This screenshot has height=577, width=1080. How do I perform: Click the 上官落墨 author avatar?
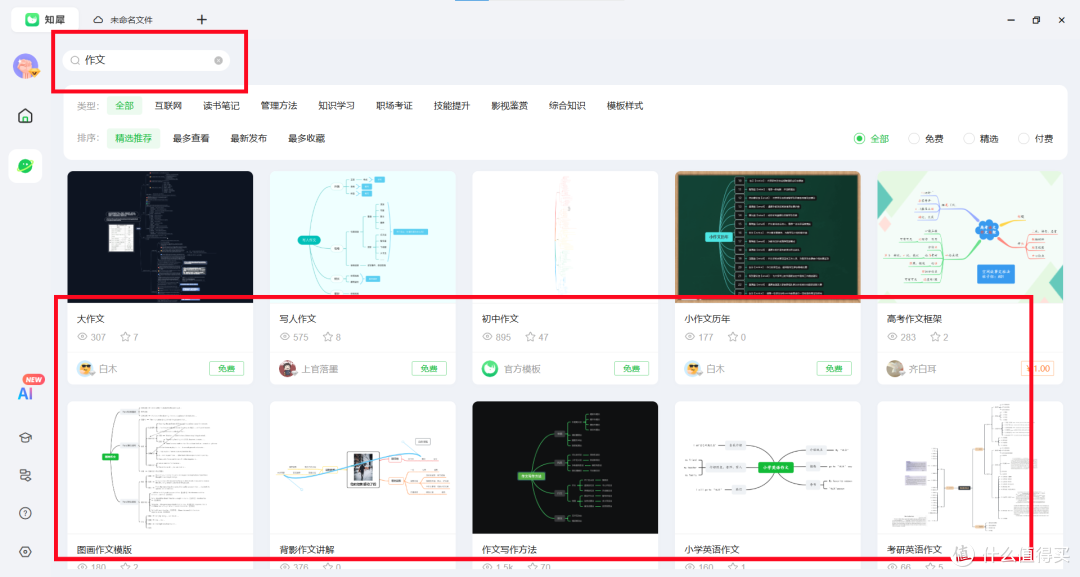(x=288, y=369)
